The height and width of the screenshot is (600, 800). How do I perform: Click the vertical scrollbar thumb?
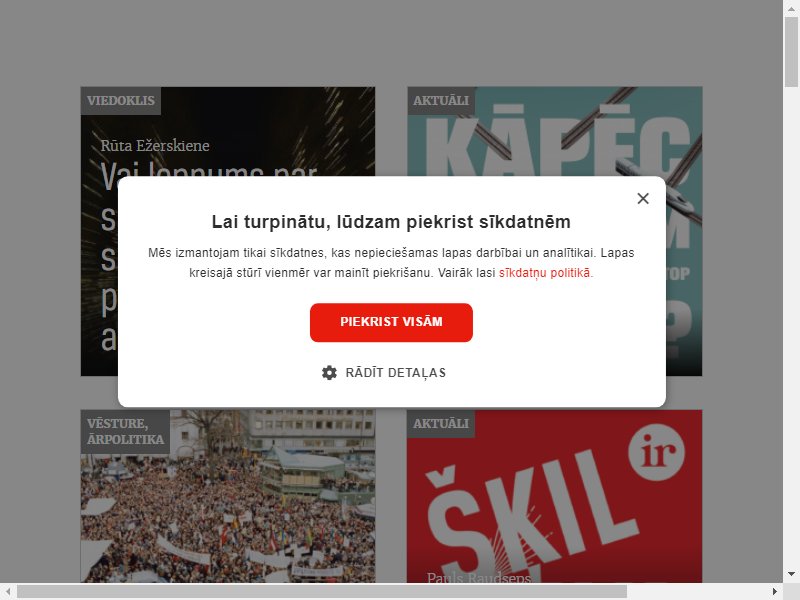[x=791, y=53]
